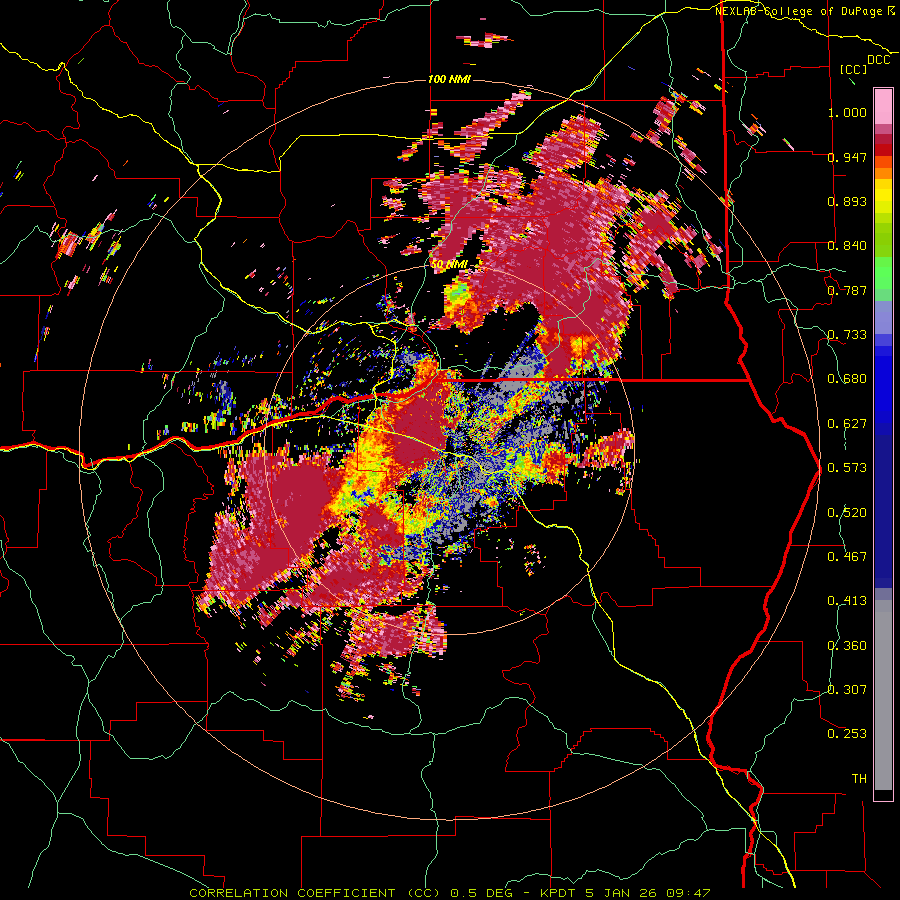The image size is (900, 900).
Task: Click the 1.000 value on the color scale
Action: click(x=847, y=112)
